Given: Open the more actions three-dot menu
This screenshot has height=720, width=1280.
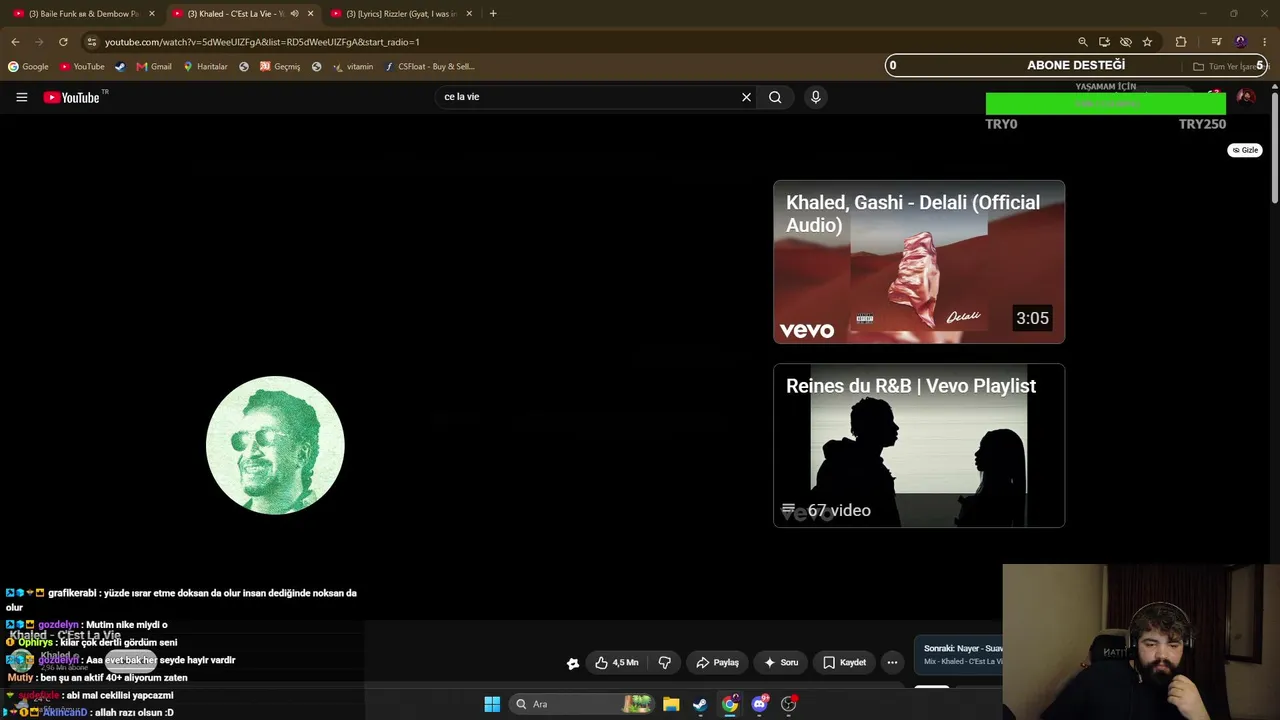Looking at the screenshot, I should click(892, 662).
